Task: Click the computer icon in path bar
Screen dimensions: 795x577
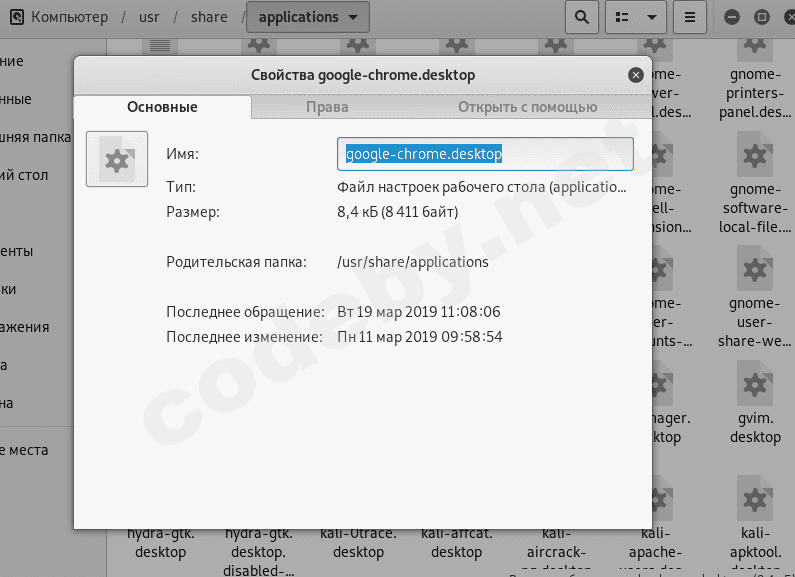Action: pyautogui.click(x=17, y=17)
